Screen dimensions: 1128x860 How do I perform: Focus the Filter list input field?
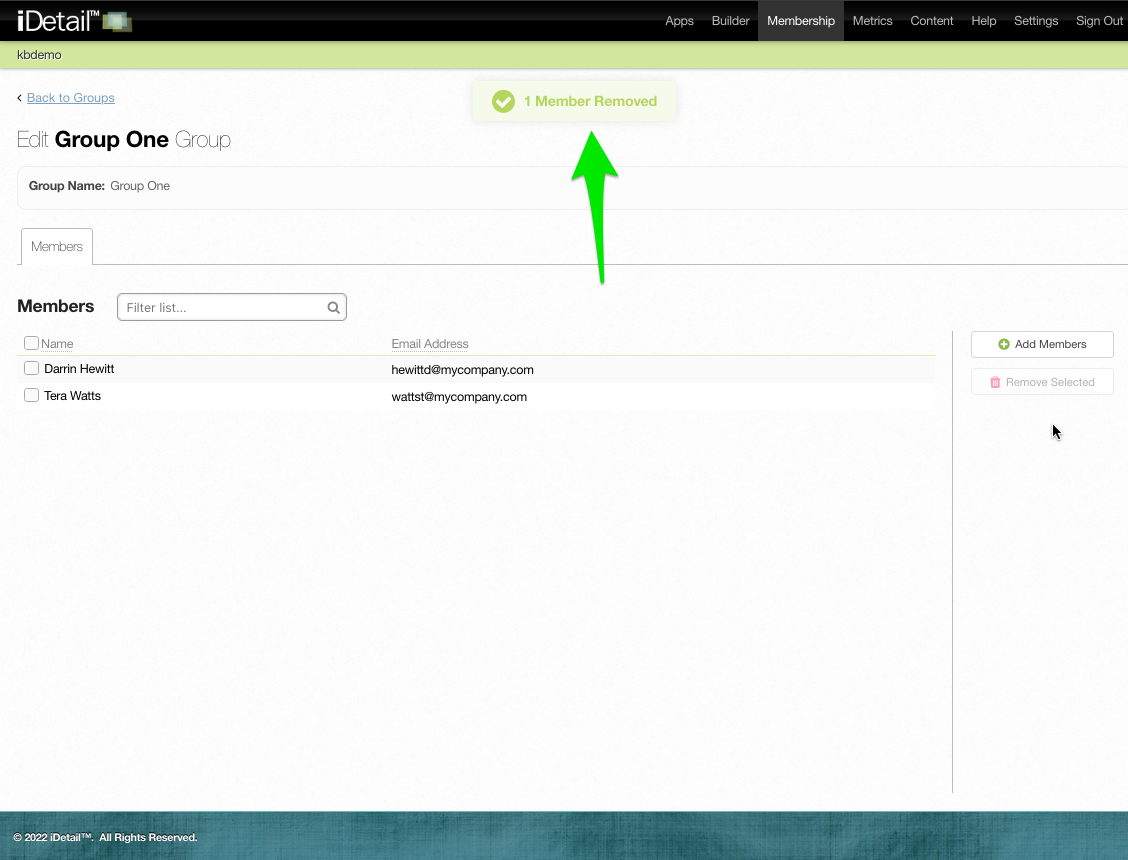(x=232, y=307)
